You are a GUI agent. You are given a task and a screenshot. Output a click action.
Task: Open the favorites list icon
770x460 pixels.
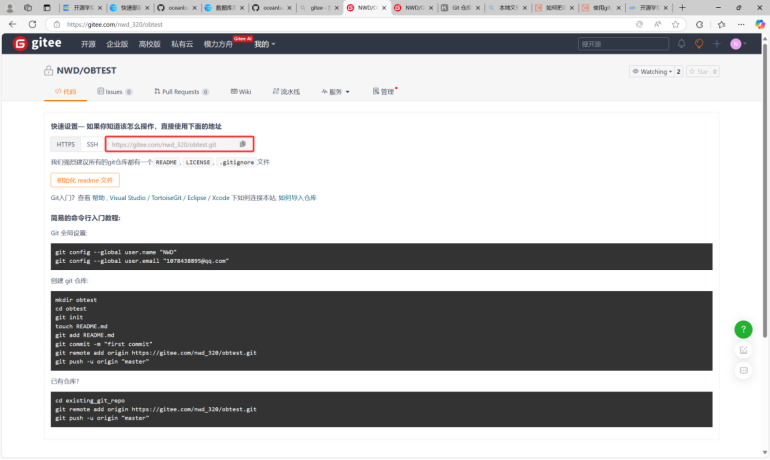[x=721, y=24]
